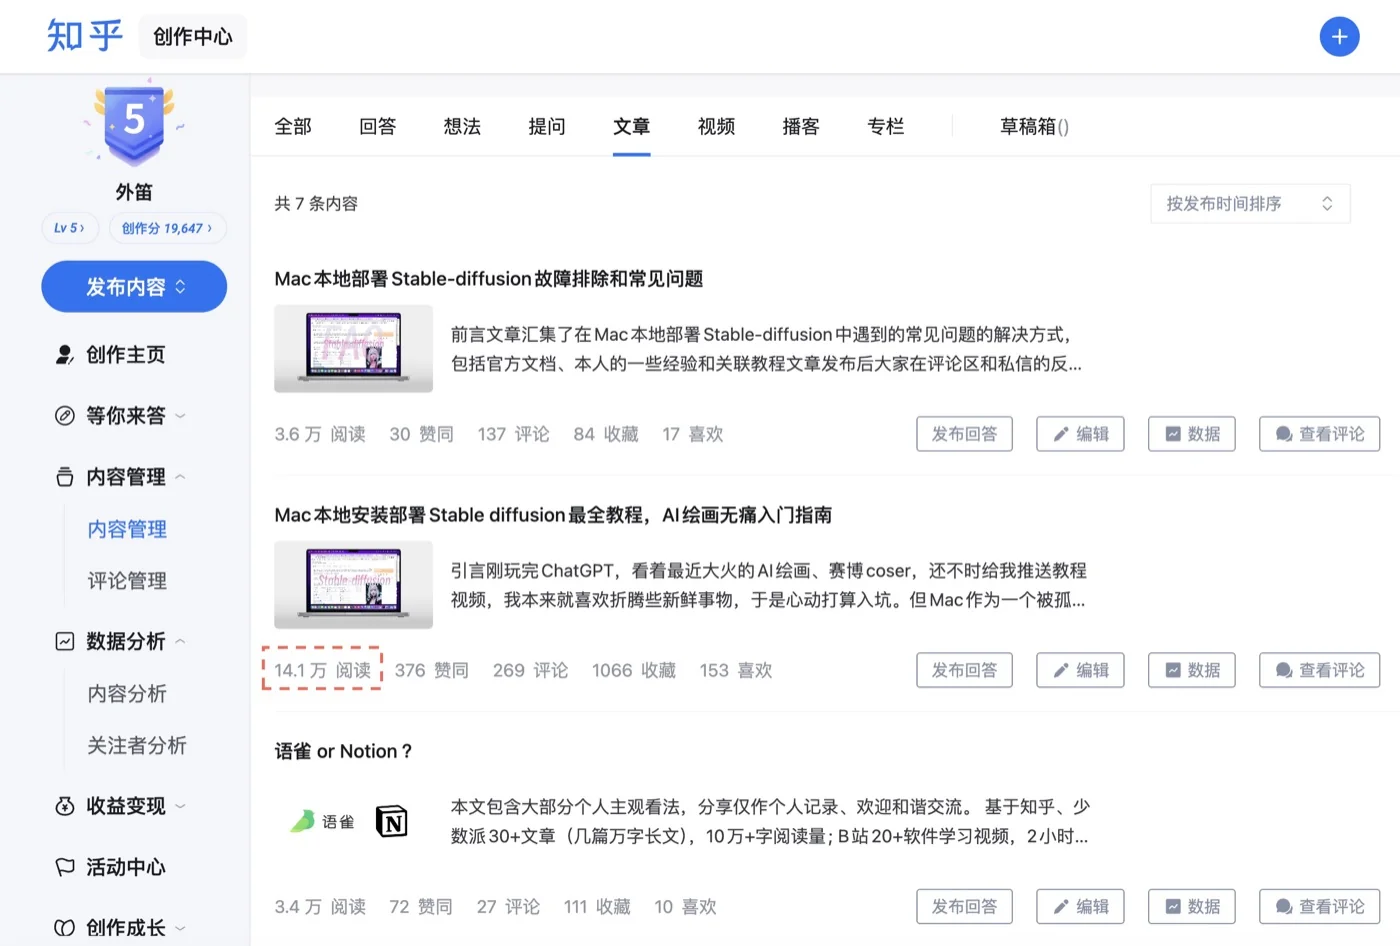The height and width of the screenshot is (946, 1400).
Task: Open the 草稿箱 tab
Action: 1034,127
